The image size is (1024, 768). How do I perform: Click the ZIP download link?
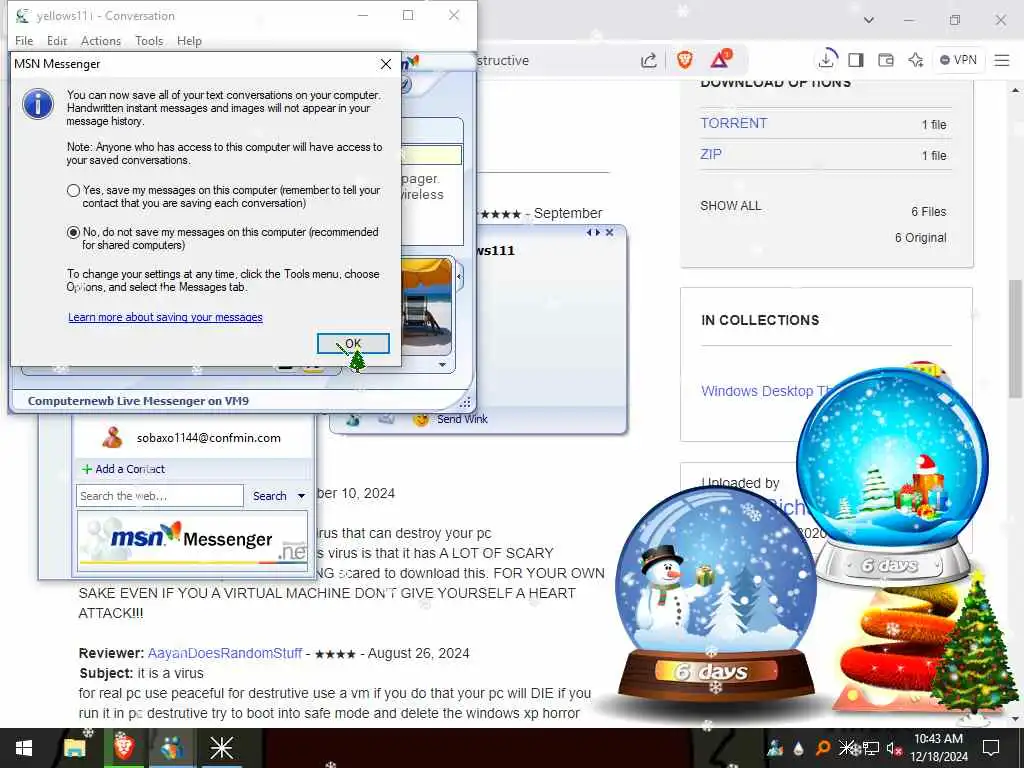point(711,155)
